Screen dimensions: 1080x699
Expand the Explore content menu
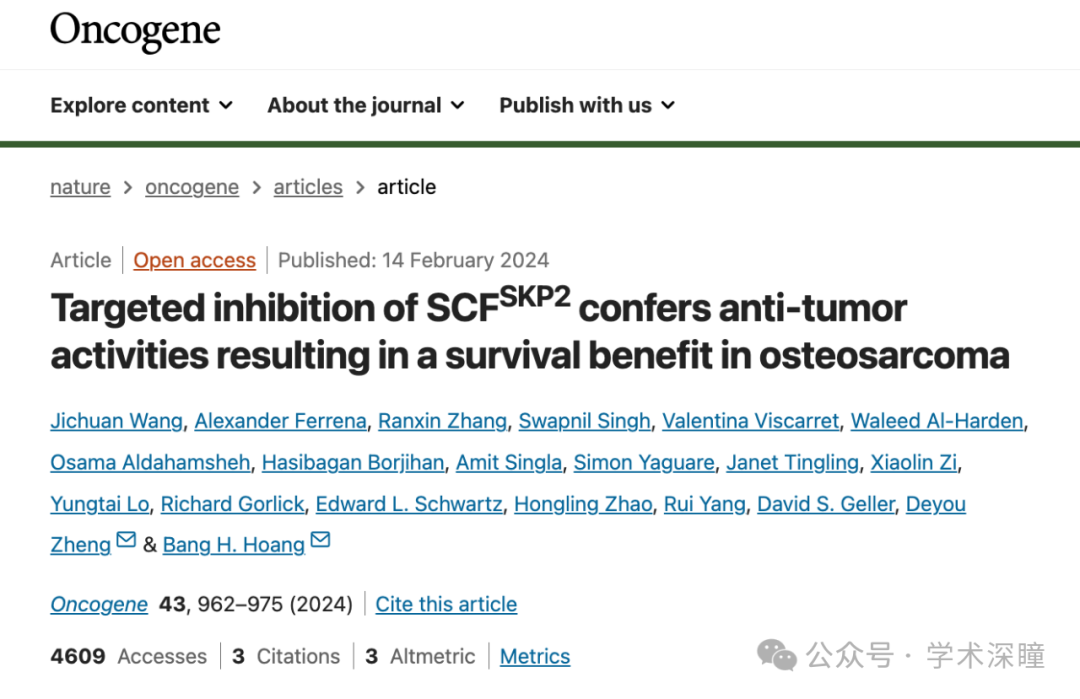coord(141,105)
